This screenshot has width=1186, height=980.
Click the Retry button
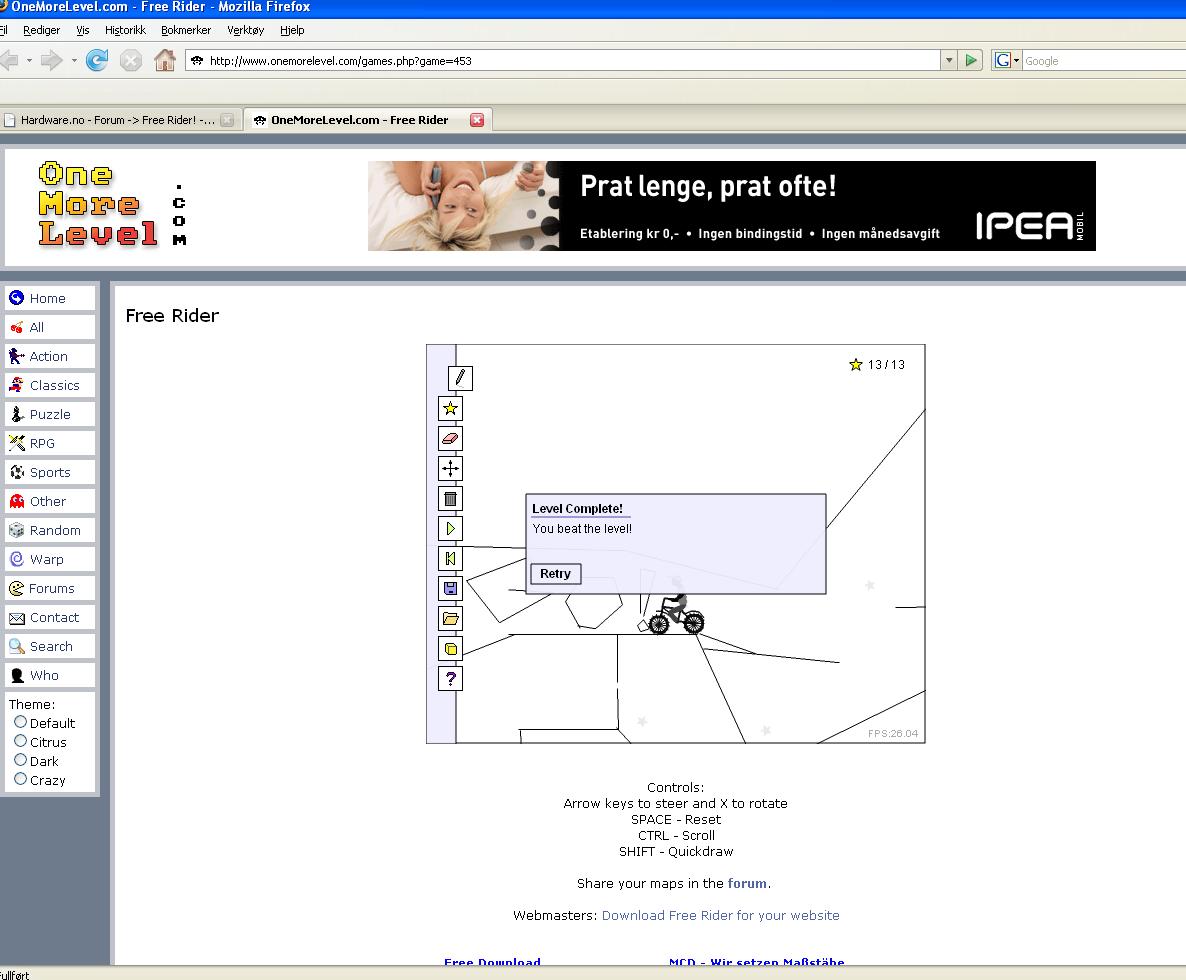click(x=555, y=574)
